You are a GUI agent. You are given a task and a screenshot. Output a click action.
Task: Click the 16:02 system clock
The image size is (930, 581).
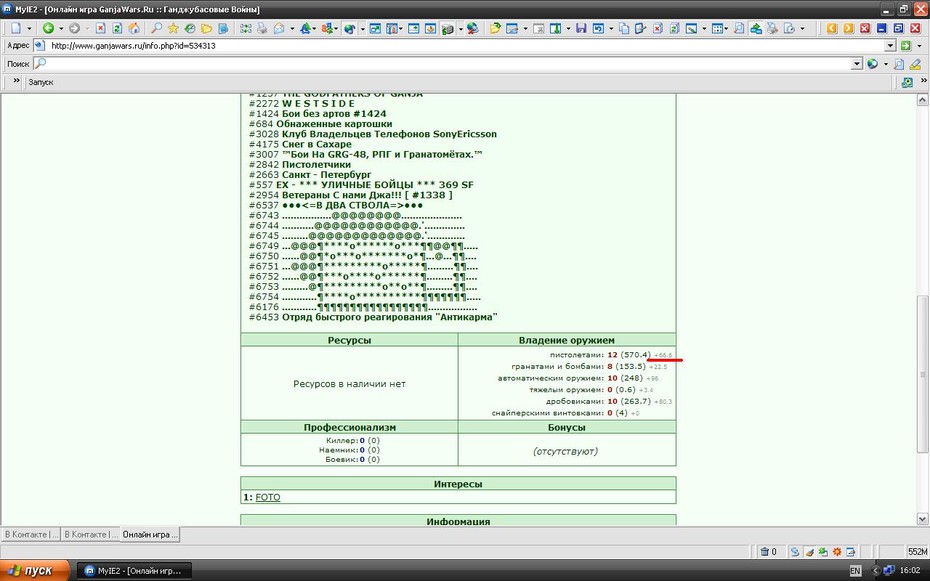pos(909,571)
